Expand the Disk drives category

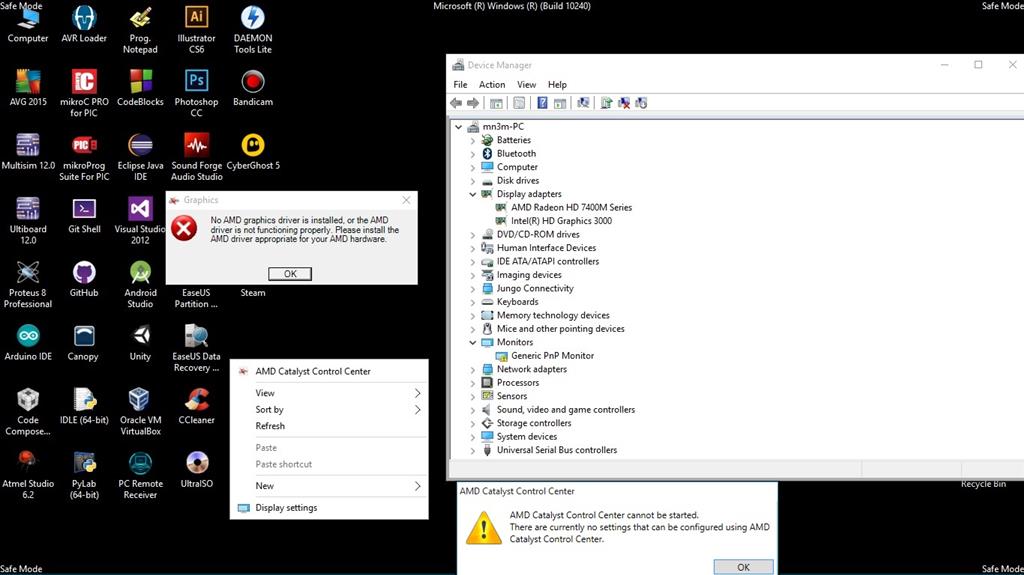click(473, 181)
